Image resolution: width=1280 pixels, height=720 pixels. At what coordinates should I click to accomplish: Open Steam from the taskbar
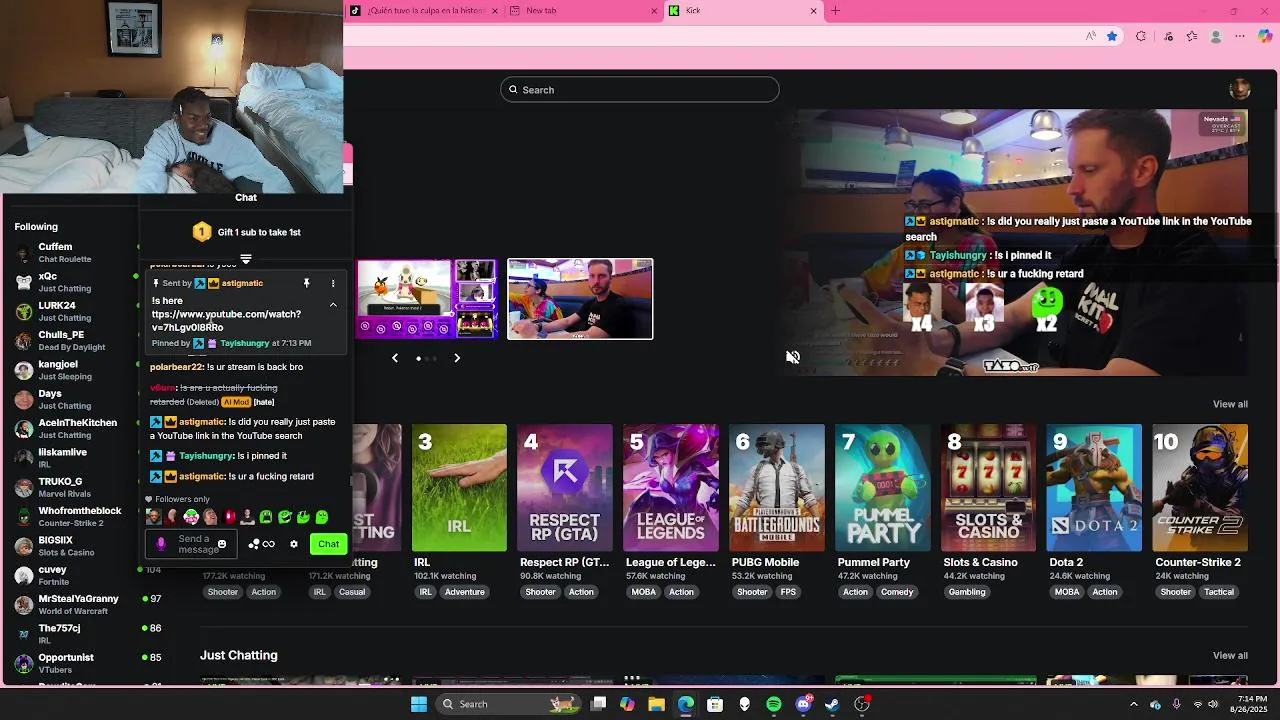coord(832,704)
